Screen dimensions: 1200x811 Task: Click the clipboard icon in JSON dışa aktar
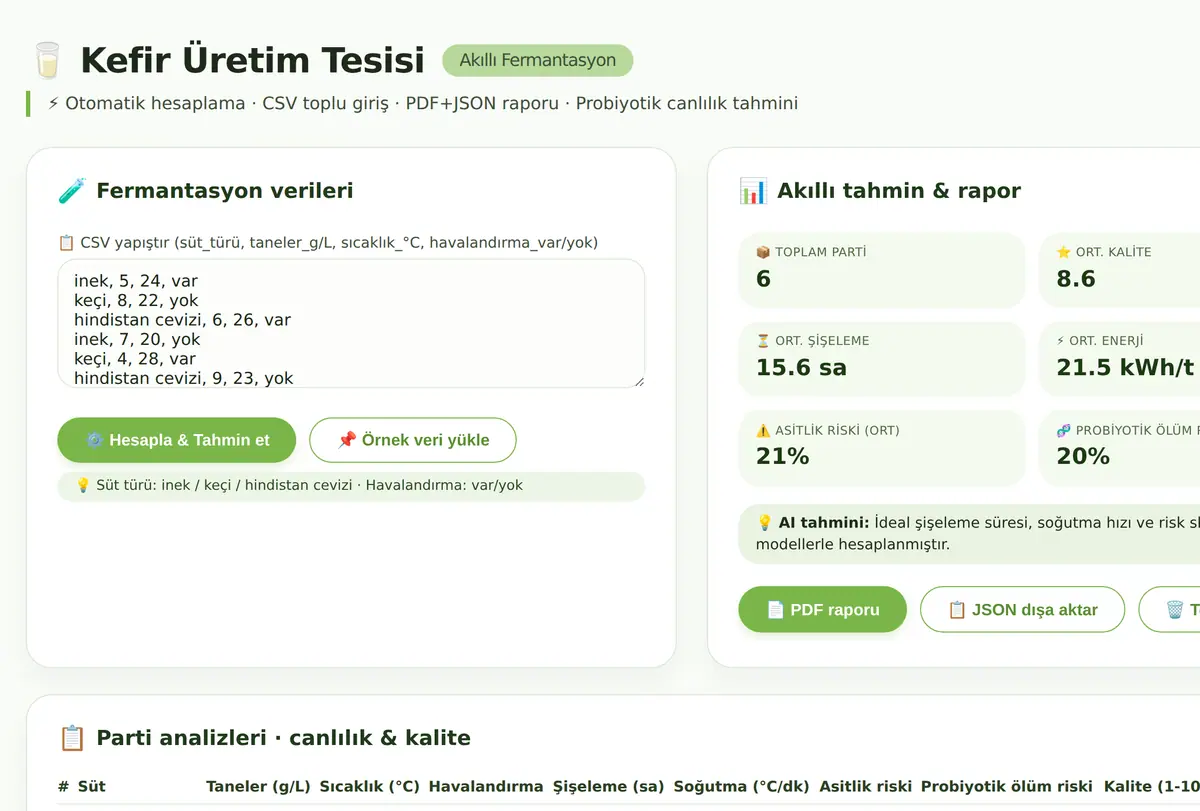coord(957,610)
